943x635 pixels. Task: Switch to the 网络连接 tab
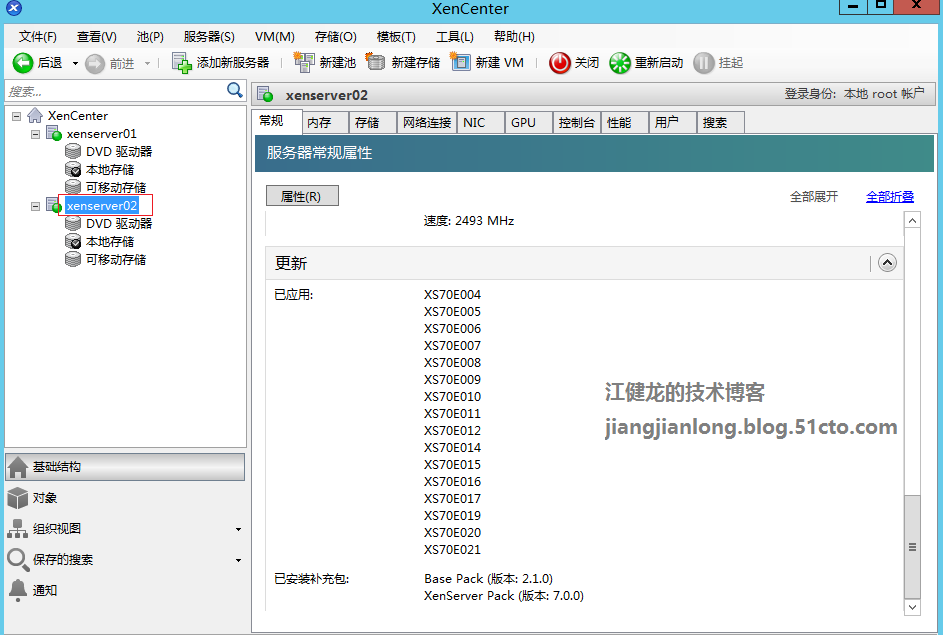426,123
